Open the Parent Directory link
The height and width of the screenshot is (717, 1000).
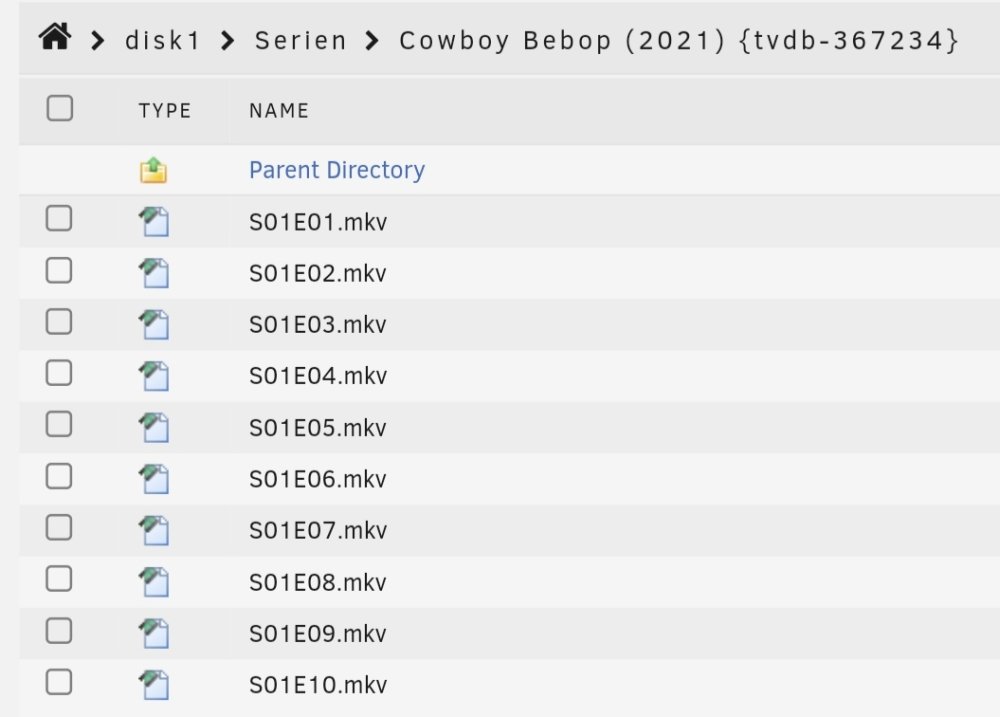pyautogui.click(x=337, y=170)
